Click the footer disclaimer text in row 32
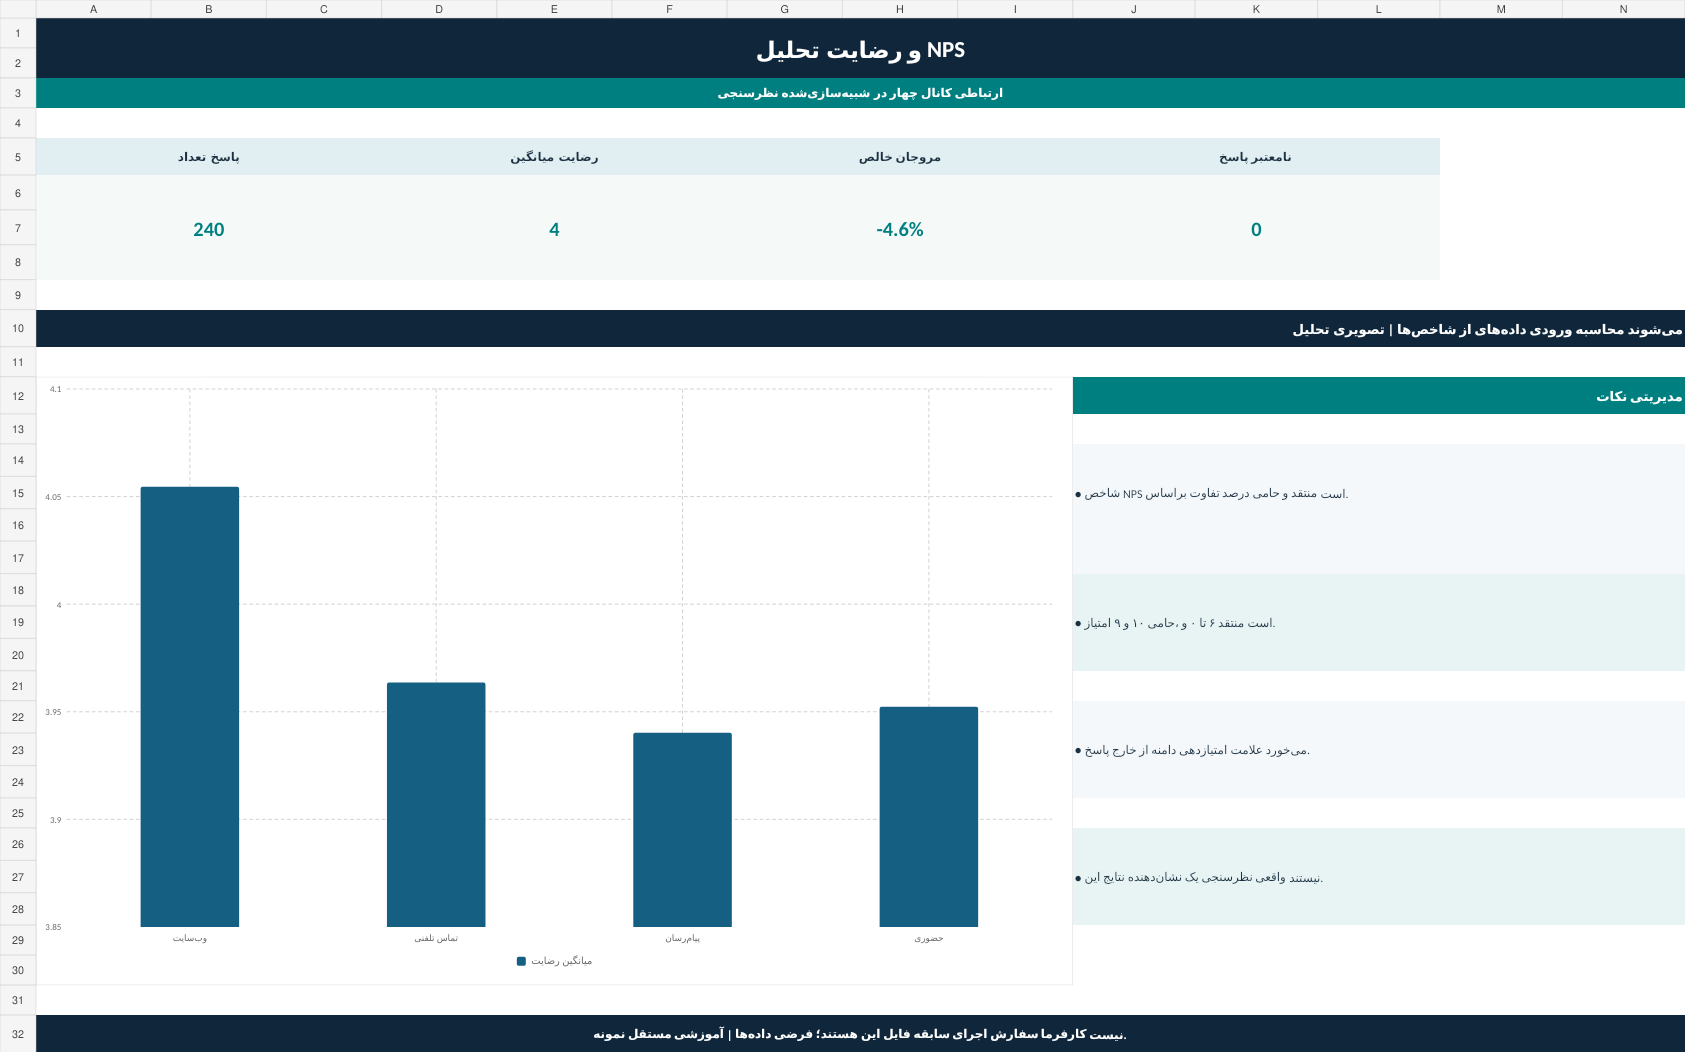The image size is (1685, 1052). tap(860, 1034)
